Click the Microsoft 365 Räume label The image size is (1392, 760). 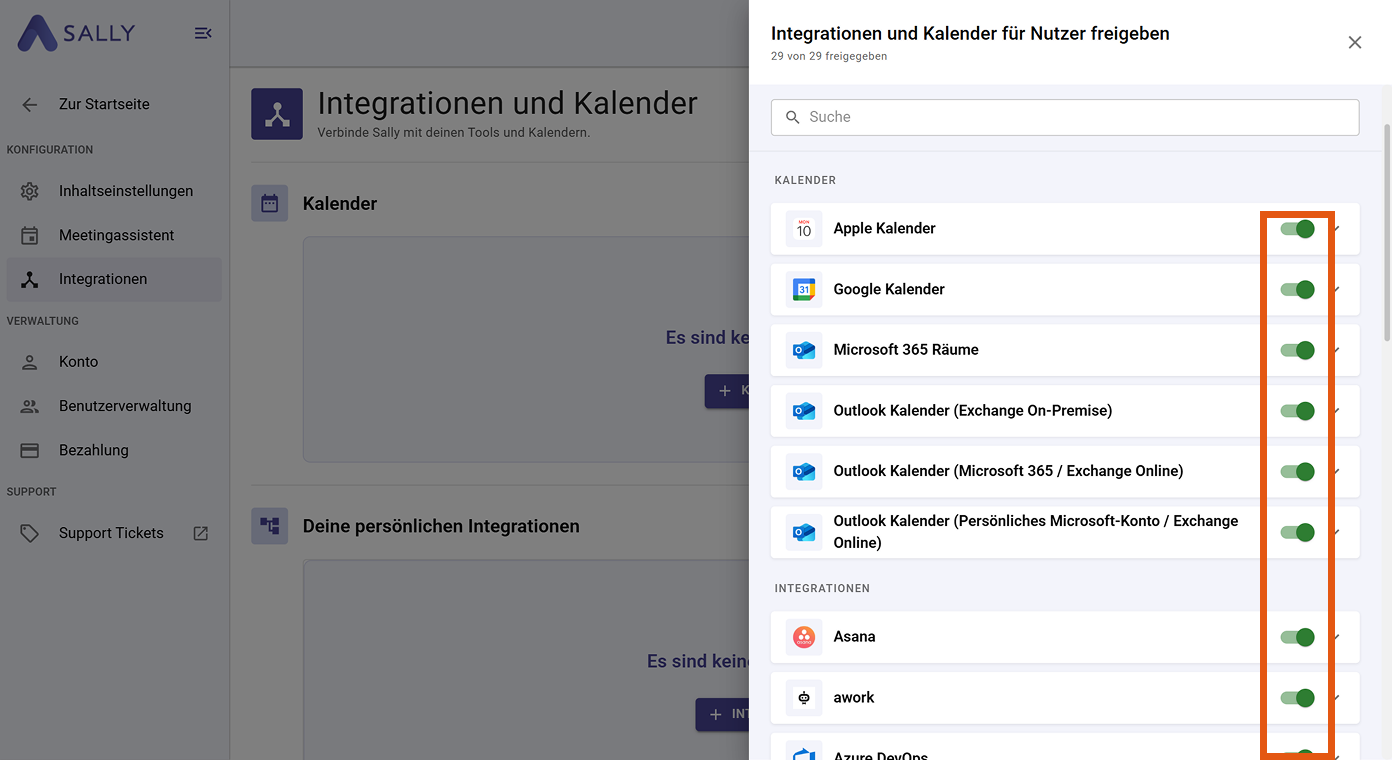pyautogui.click(x=906, y=349)
